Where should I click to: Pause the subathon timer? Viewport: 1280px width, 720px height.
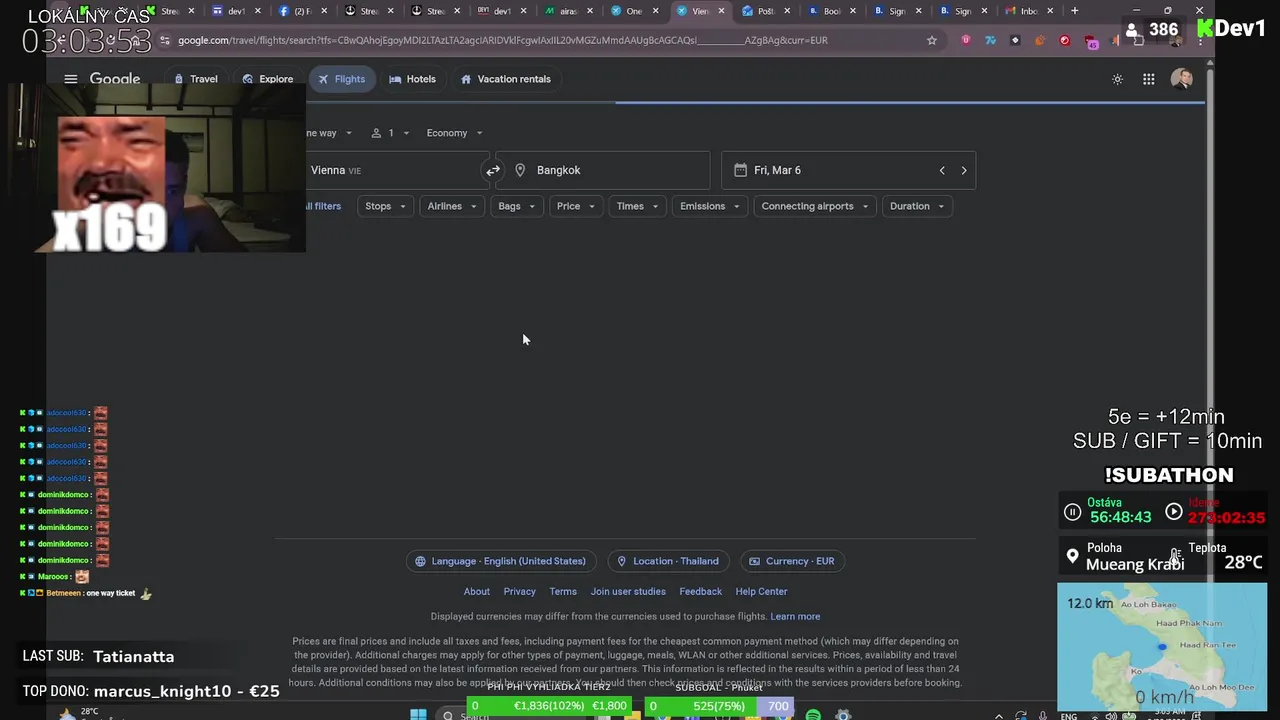pyautogui.click(x=1072, y=512)
